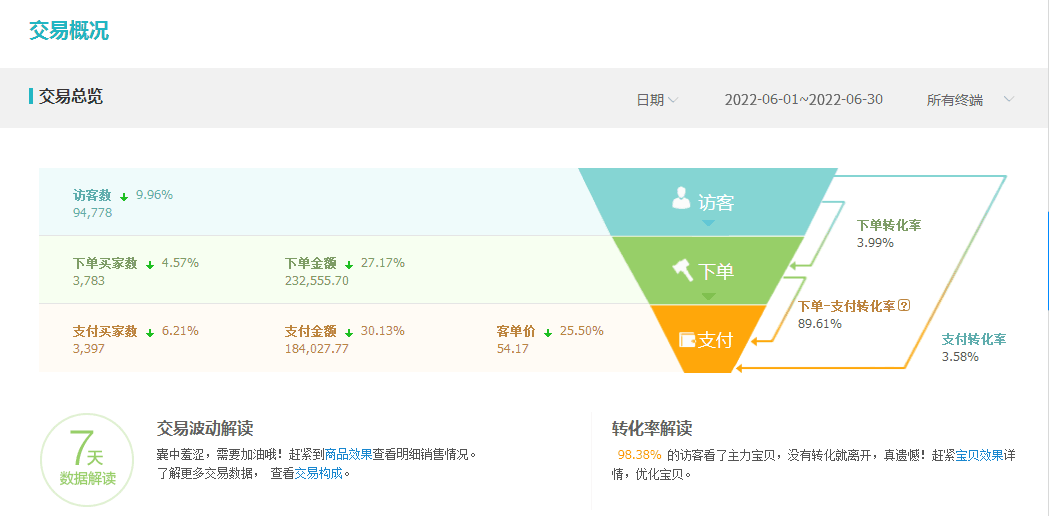The height and width of the screenshot is (516, 1049).
Task: Click green down arrow next to 访客数
Action: click(124, 196)
